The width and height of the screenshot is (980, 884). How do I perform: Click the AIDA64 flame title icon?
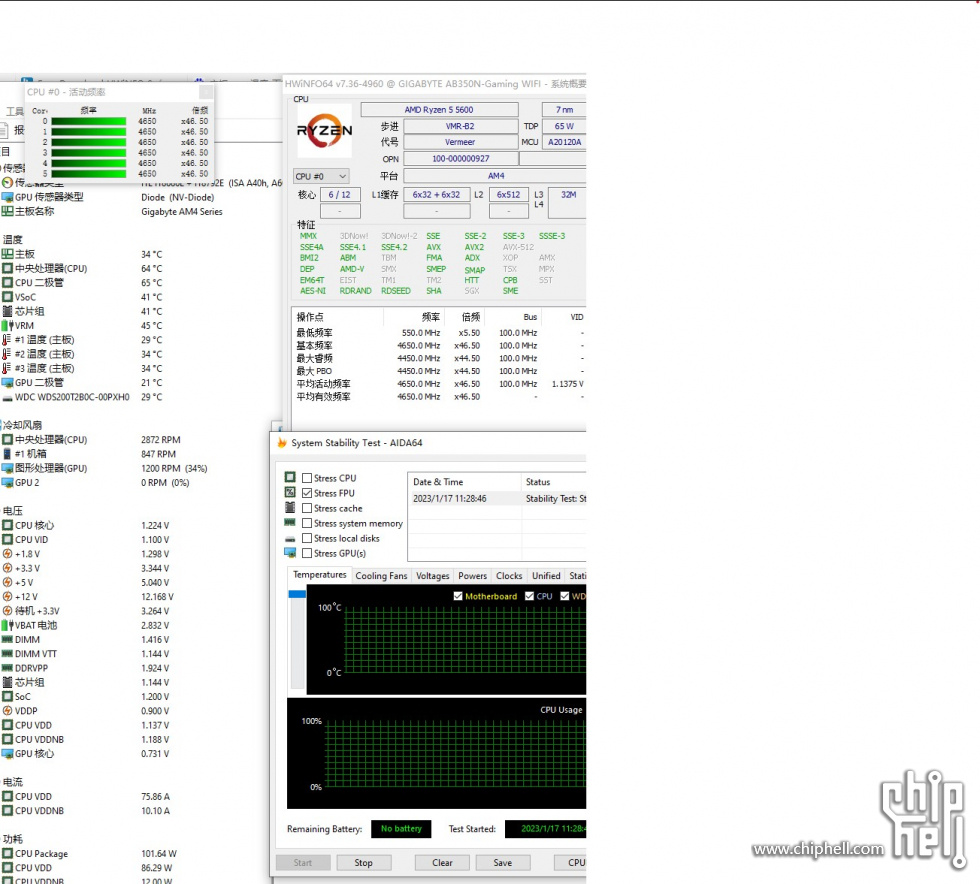(x=282, y=443)
